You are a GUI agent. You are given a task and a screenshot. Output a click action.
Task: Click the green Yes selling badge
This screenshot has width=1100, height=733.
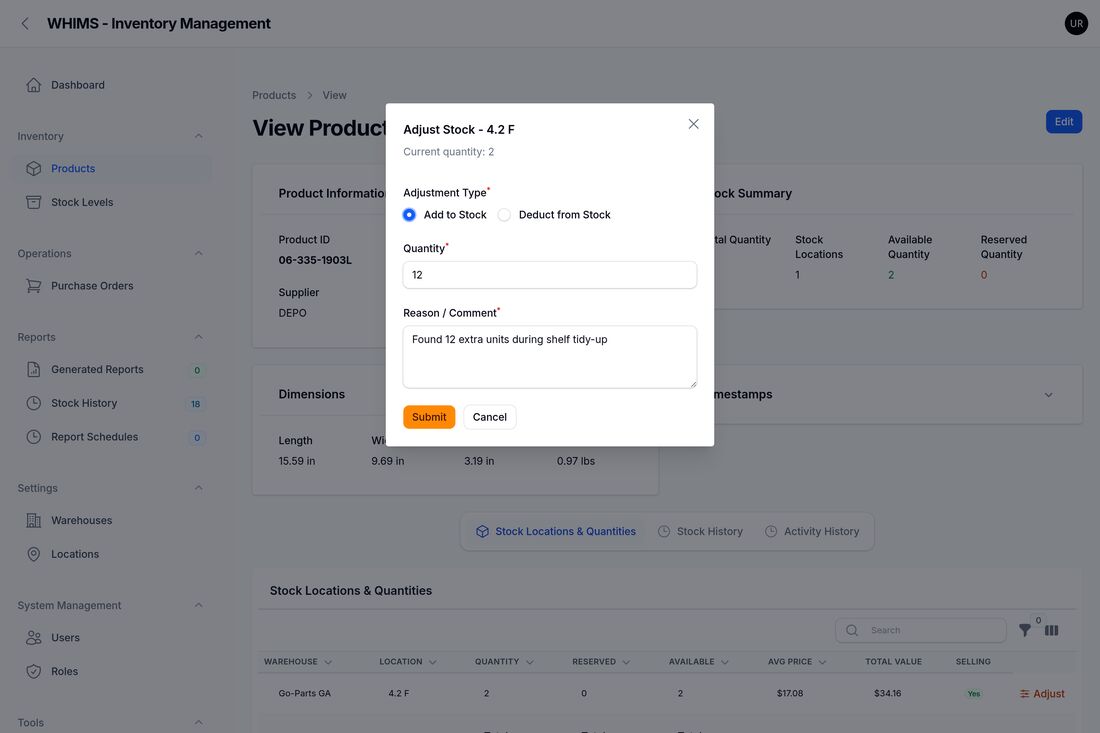point(974,694)
